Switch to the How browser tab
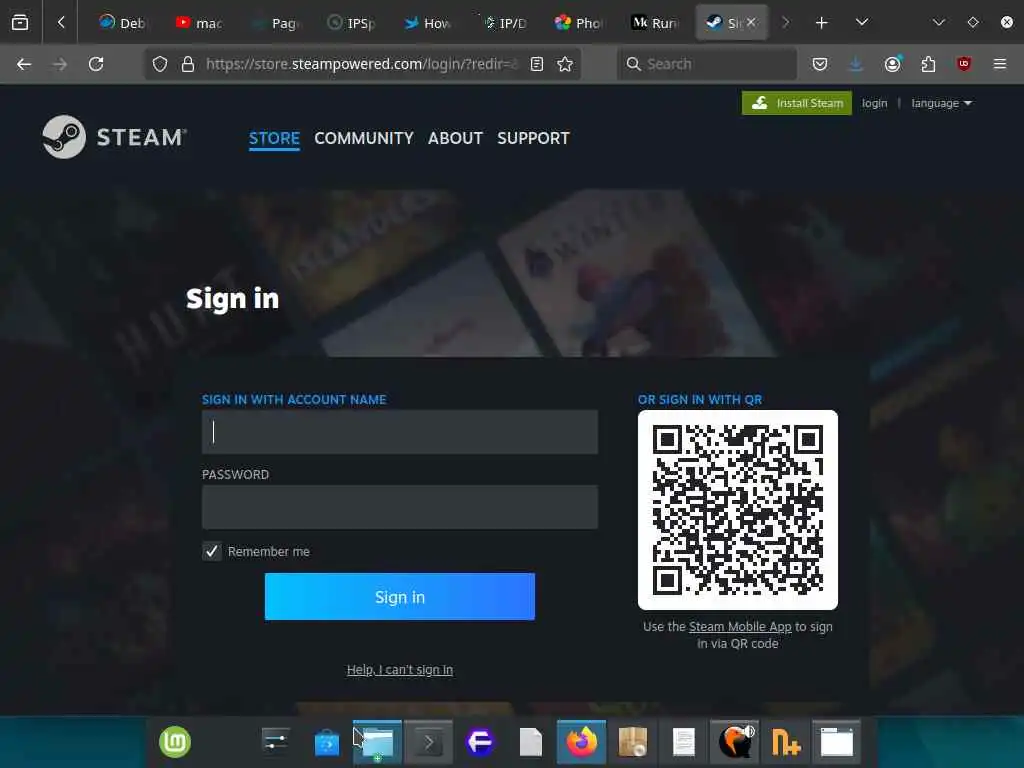Screen dimensions: 1024x768 428,23
